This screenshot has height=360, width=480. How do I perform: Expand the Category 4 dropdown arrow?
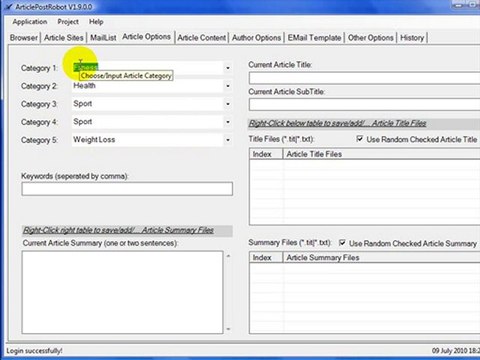click(x=228, y=122)
